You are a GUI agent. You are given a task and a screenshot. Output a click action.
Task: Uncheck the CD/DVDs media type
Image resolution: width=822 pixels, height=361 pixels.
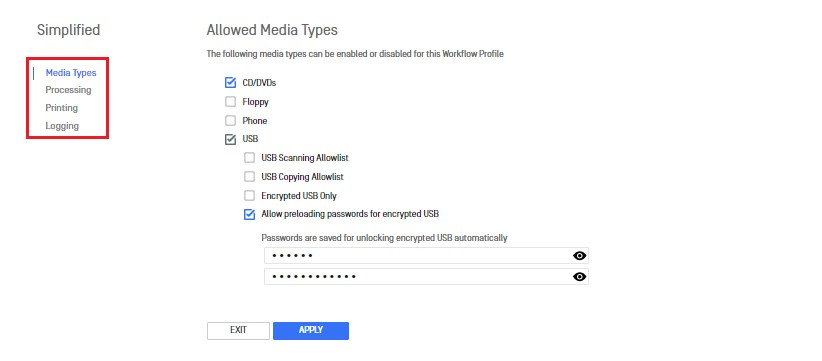click(x=230, y=83)
